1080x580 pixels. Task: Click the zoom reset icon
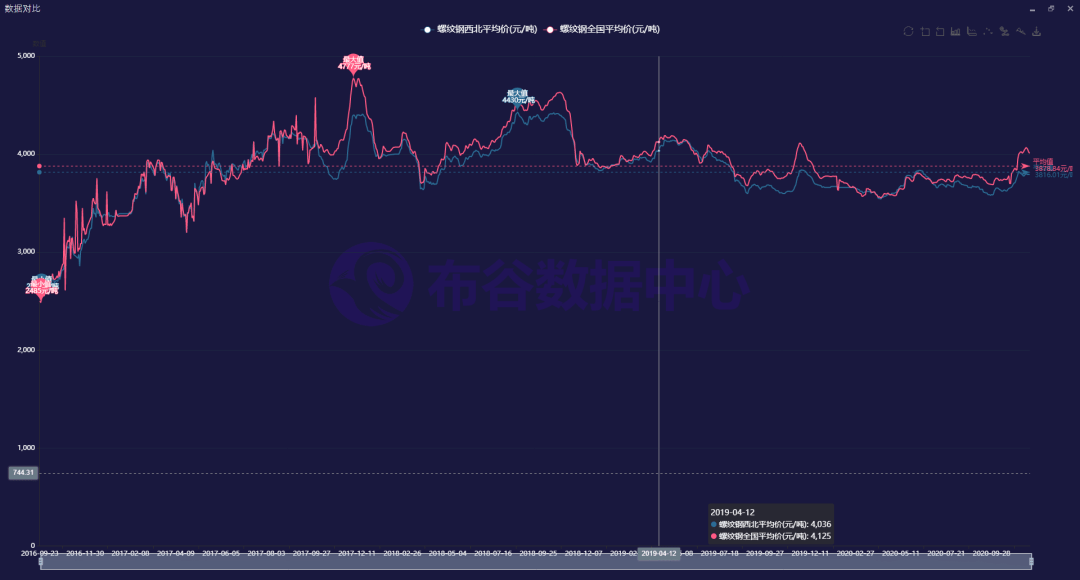pos(940,31)
